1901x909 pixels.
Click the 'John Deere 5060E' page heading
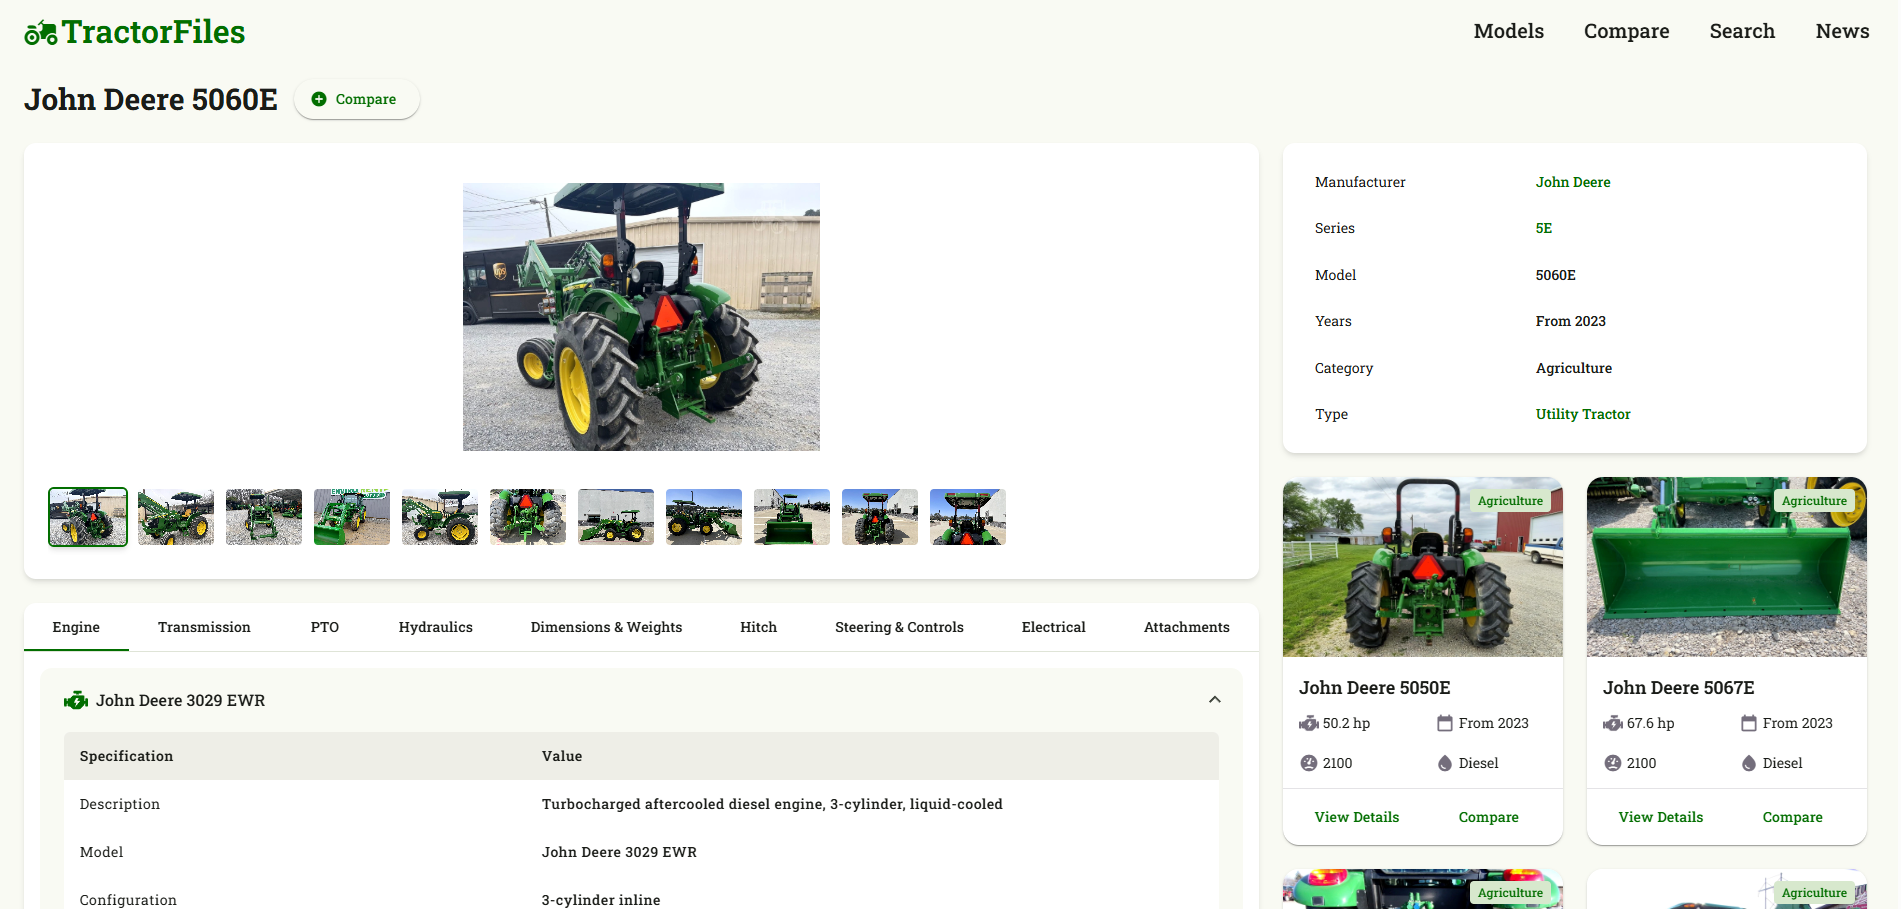tap(151, 99)
